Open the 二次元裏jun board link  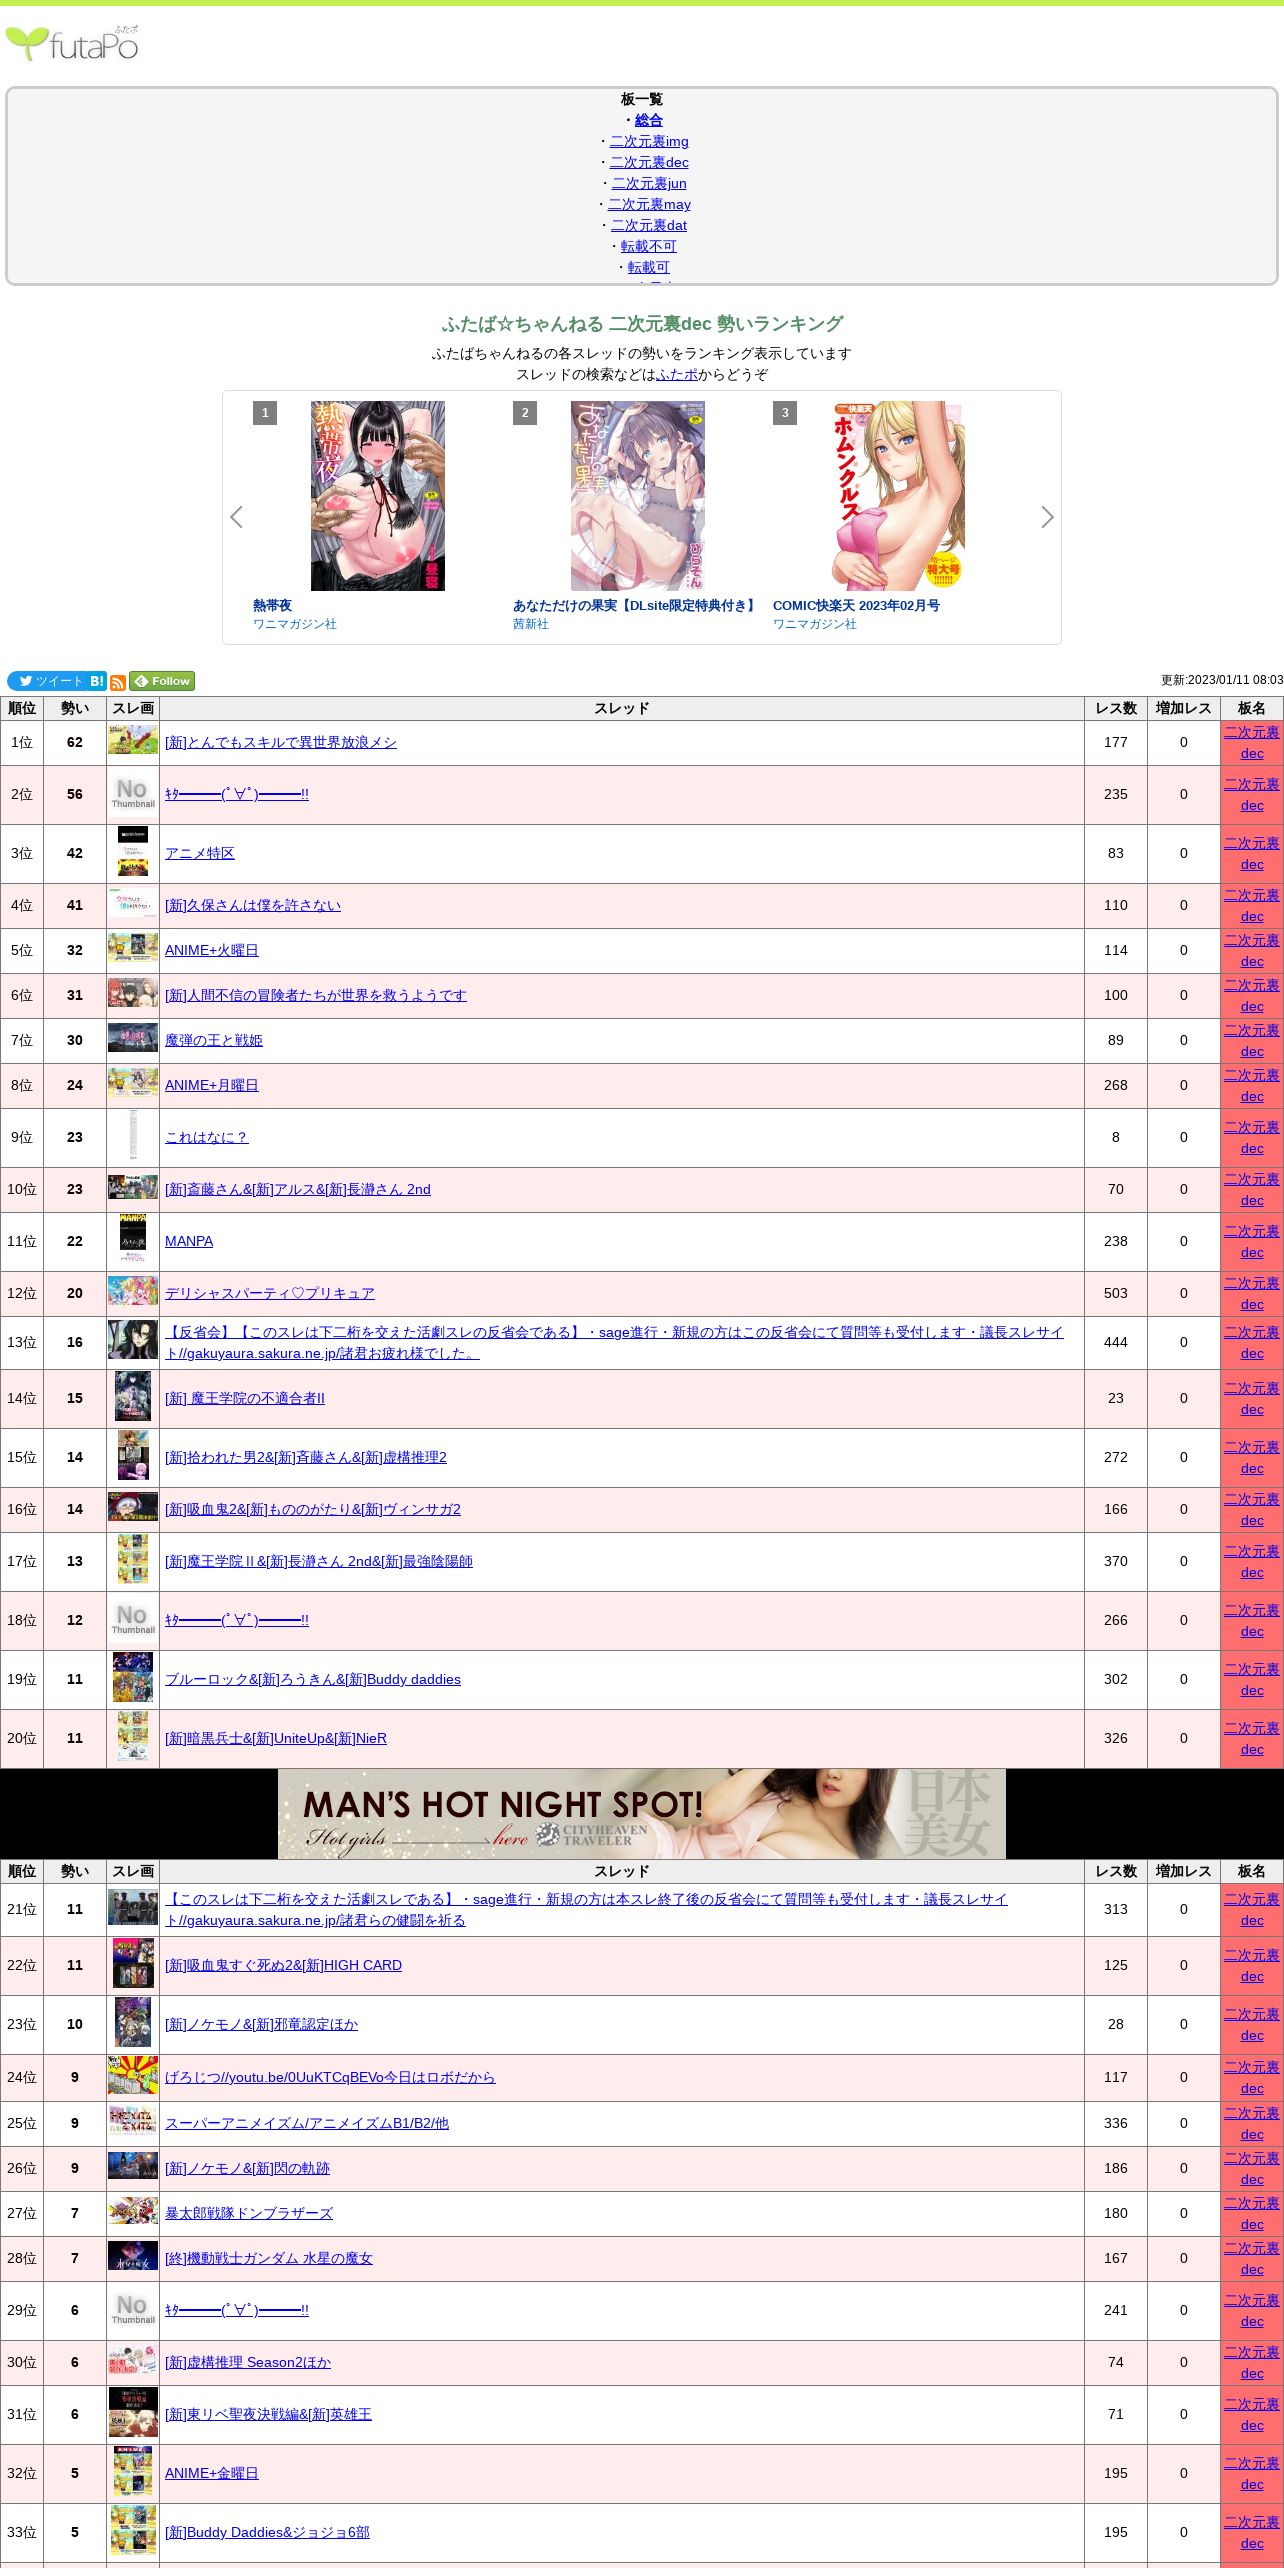point(649,183)
